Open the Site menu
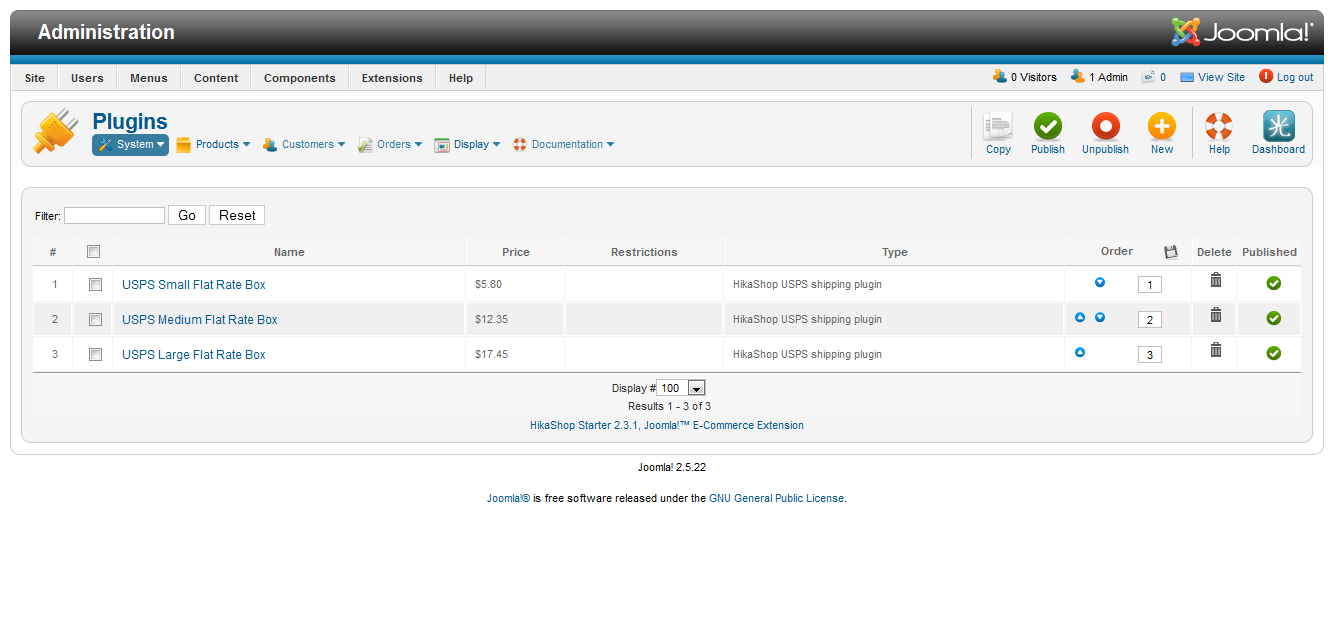1333x636 pixels. pos(35,78)
